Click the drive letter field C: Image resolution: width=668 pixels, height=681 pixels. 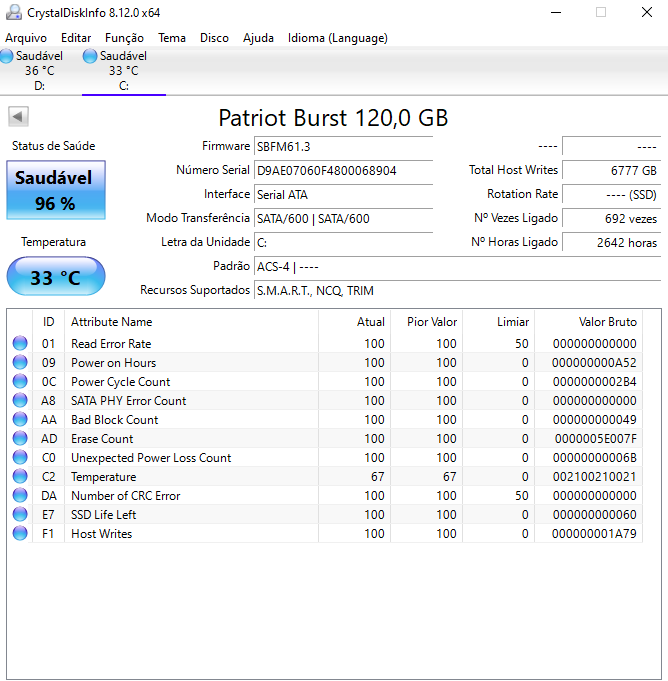click(x=343, y=242)
